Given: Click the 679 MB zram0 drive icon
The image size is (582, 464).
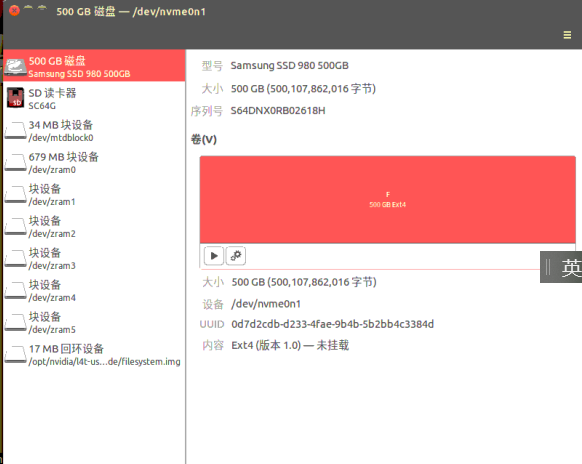Looking at the screenshot, I should pyautogui.click(x=16, y=163).
